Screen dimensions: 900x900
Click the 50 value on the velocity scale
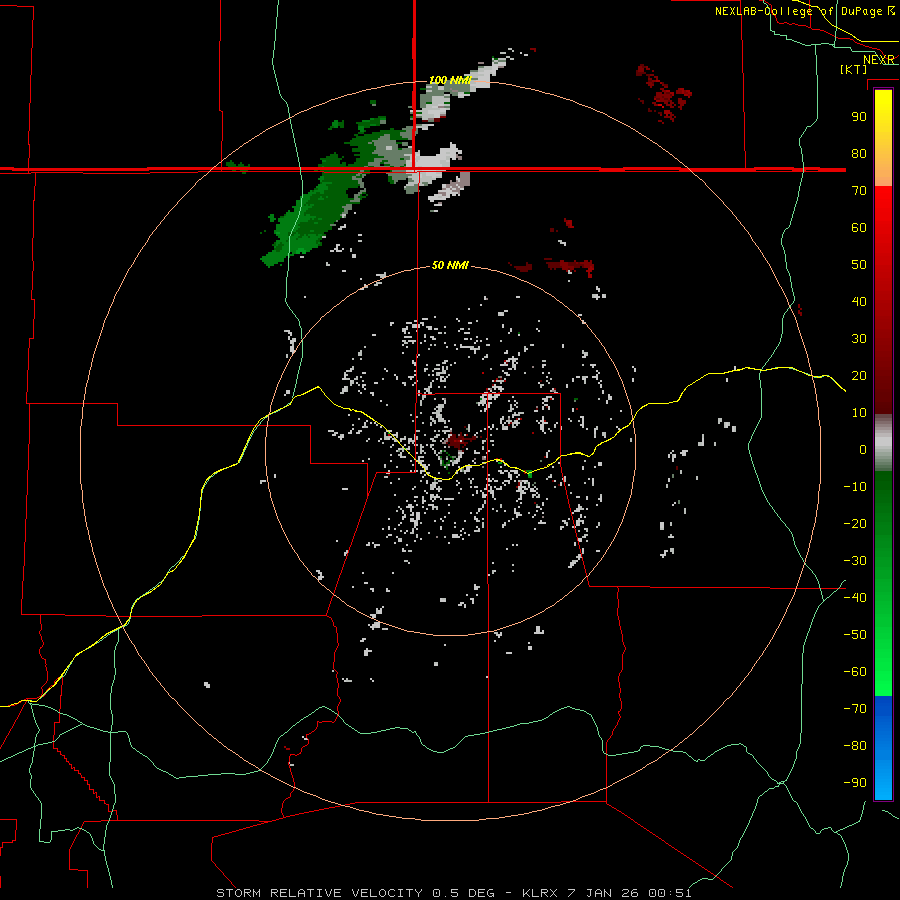pyautogui.click(x=859, y=265)
